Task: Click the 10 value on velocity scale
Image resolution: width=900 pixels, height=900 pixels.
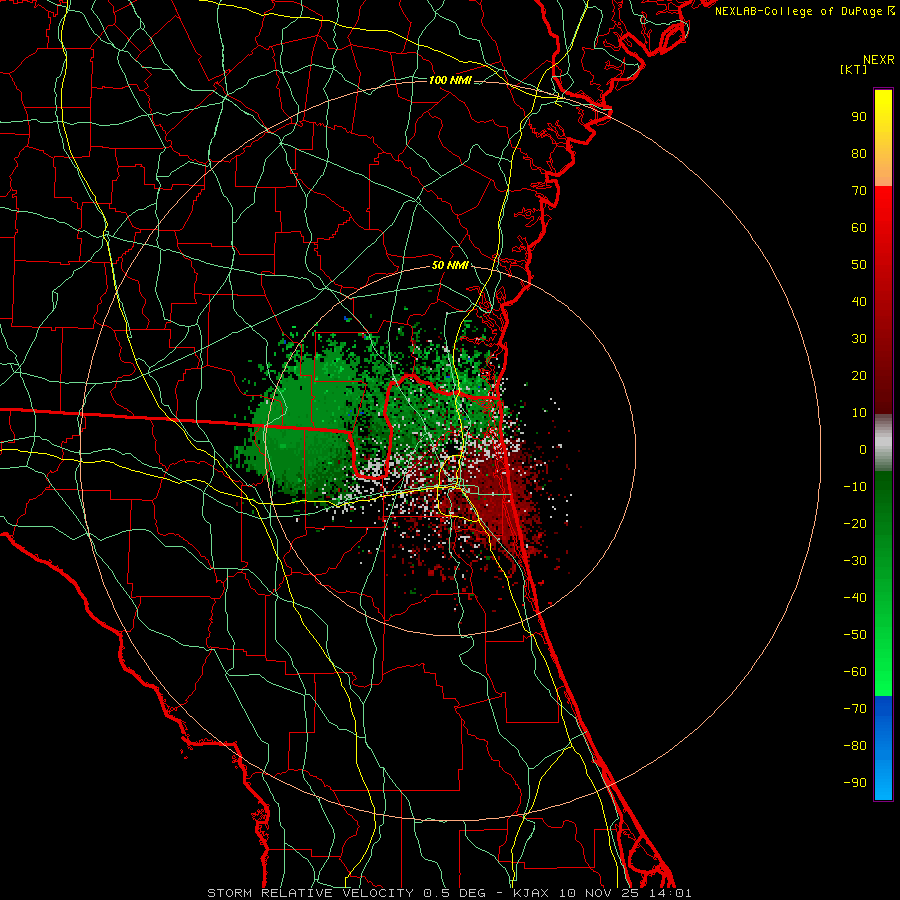Action: 859,413
